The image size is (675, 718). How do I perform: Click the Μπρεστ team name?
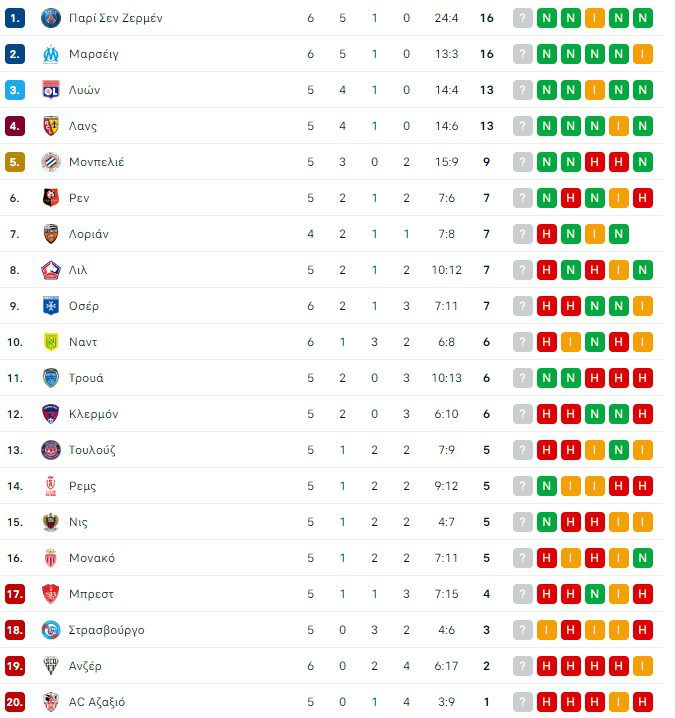(x=91, y=594)
